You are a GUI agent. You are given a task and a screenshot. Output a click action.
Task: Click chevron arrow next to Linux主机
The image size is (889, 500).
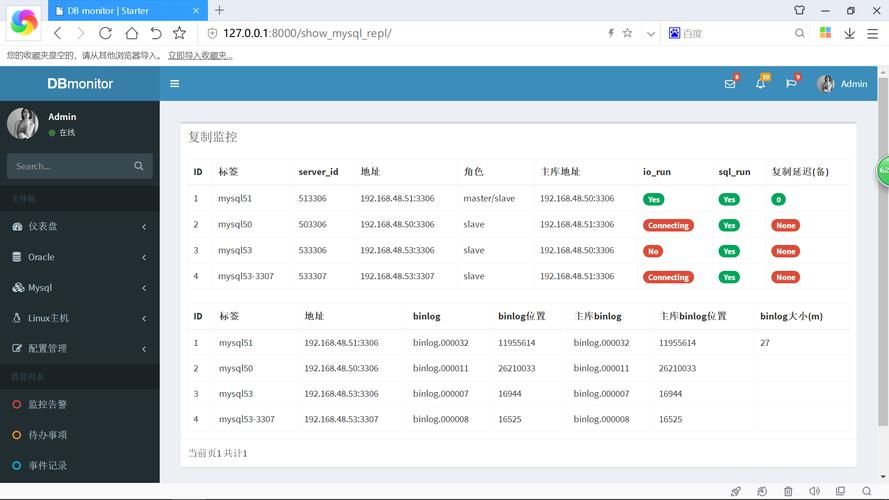[144, 319]
